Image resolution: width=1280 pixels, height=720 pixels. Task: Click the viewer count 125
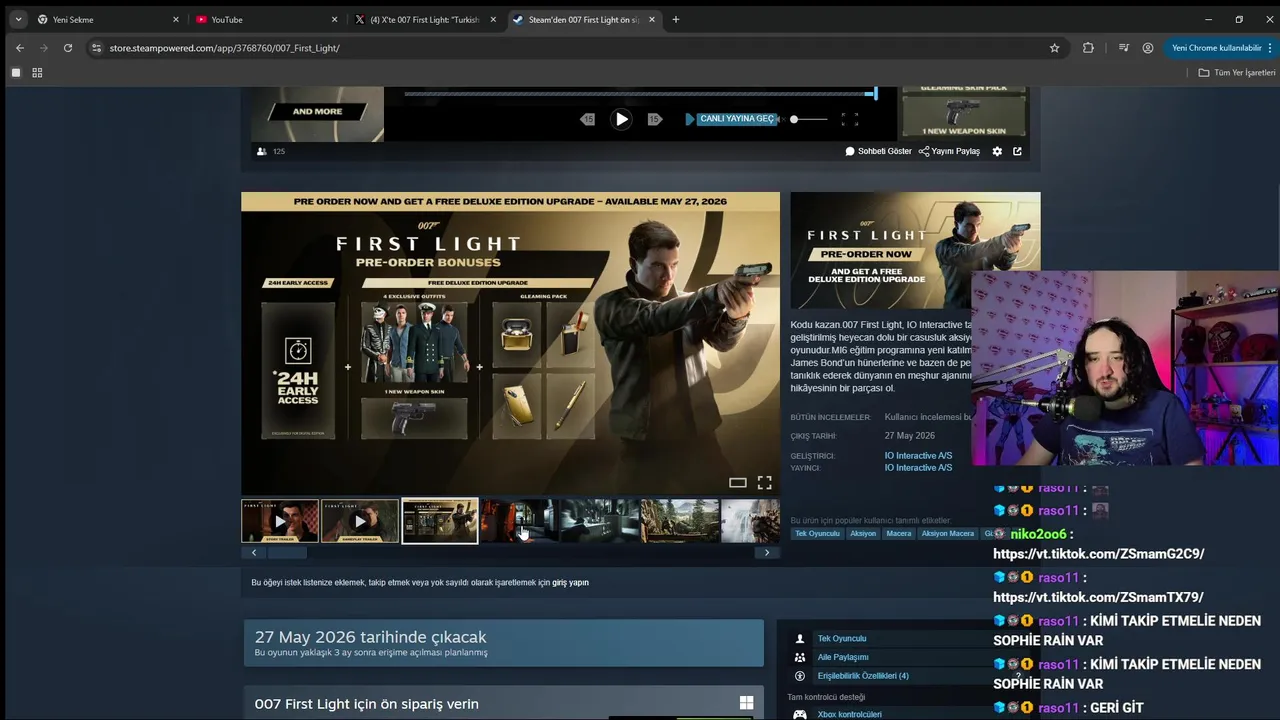(278, 151)
